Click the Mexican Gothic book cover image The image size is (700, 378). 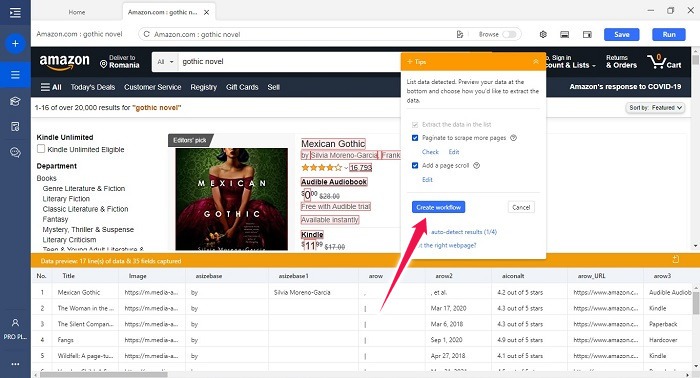click(x=232, y=199)
